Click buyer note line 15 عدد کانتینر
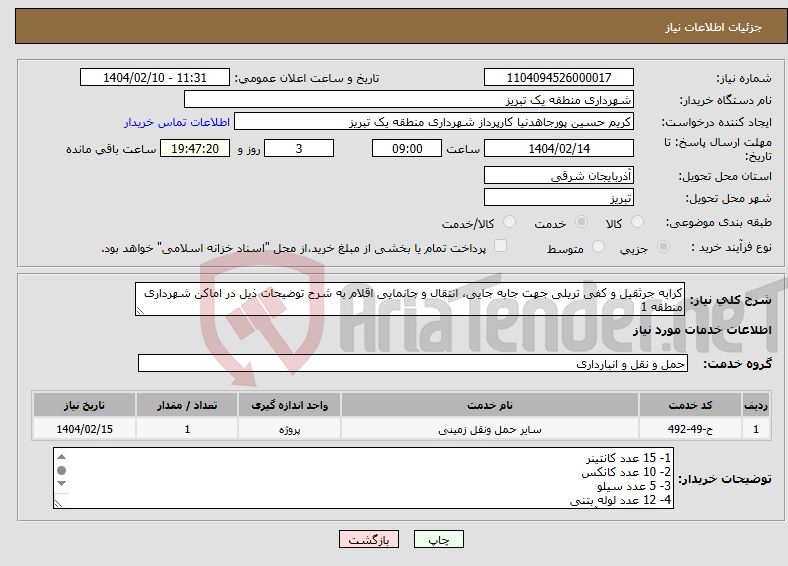Viewport: 788px width, 566px height. coord(628,458)
